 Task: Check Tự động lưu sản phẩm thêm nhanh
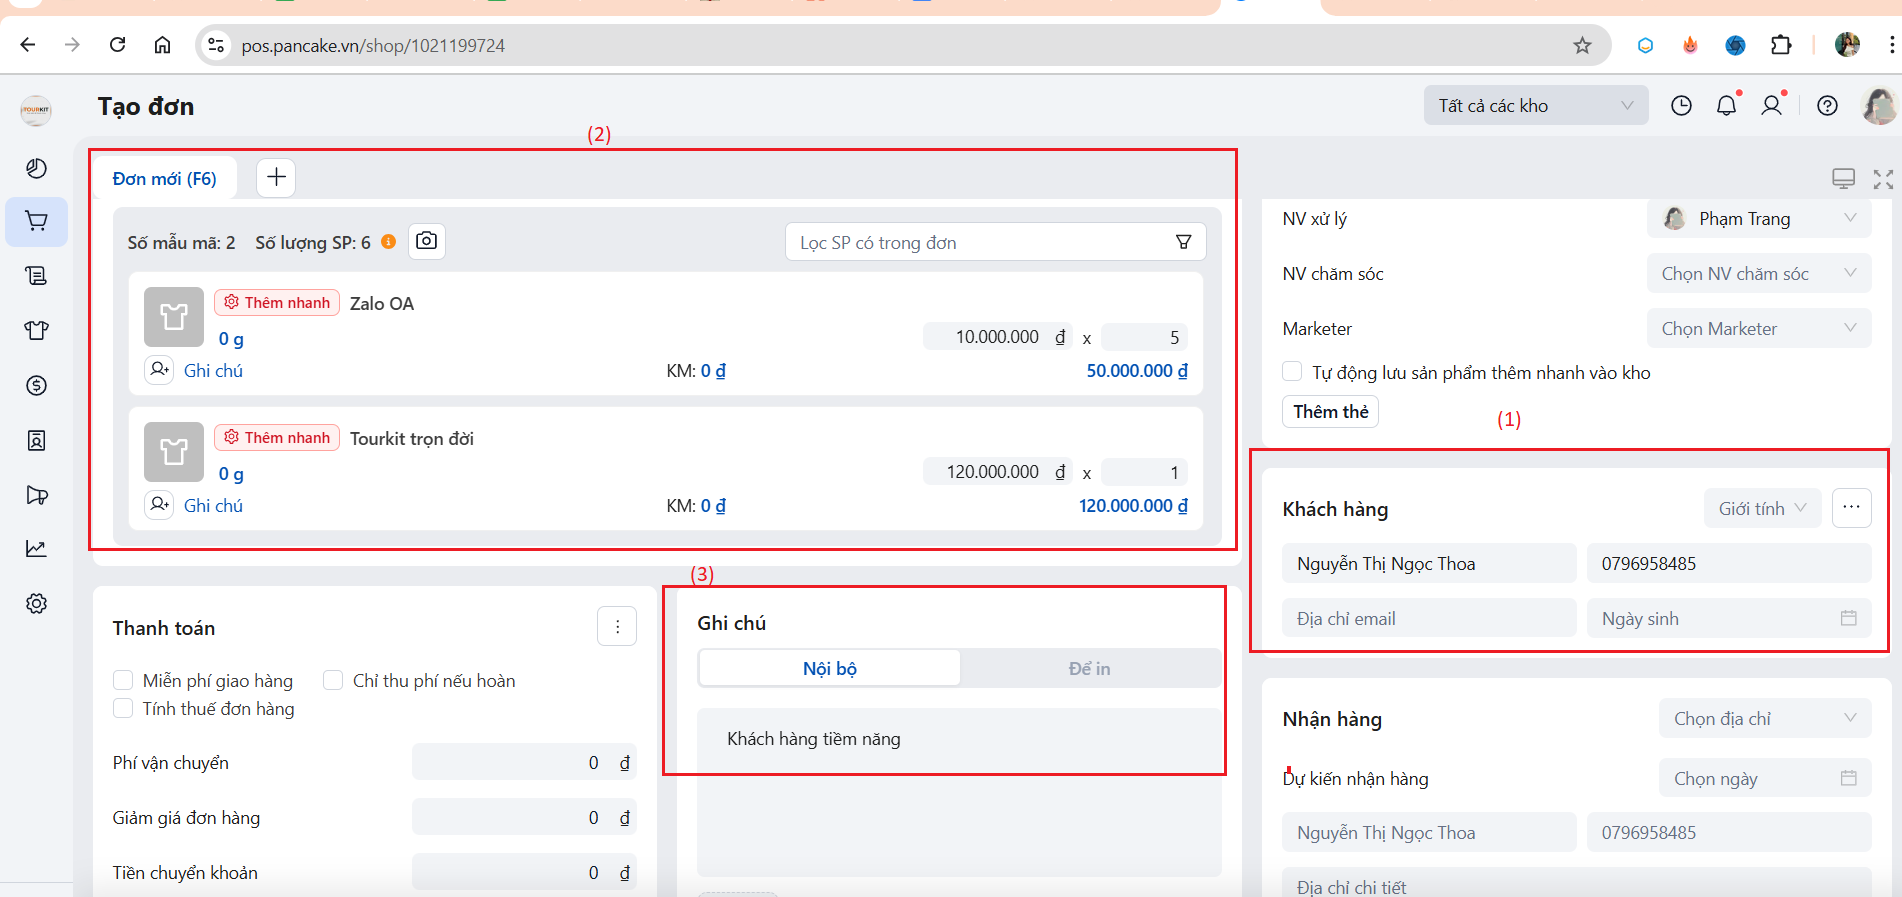point(1292,372)
